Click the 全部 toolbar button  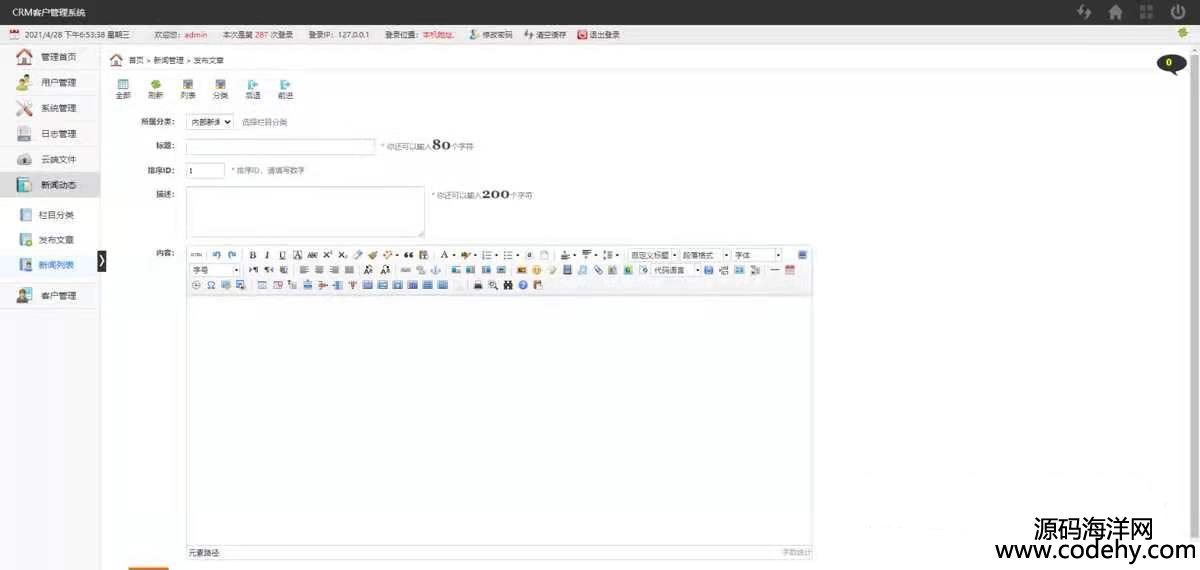123,89
